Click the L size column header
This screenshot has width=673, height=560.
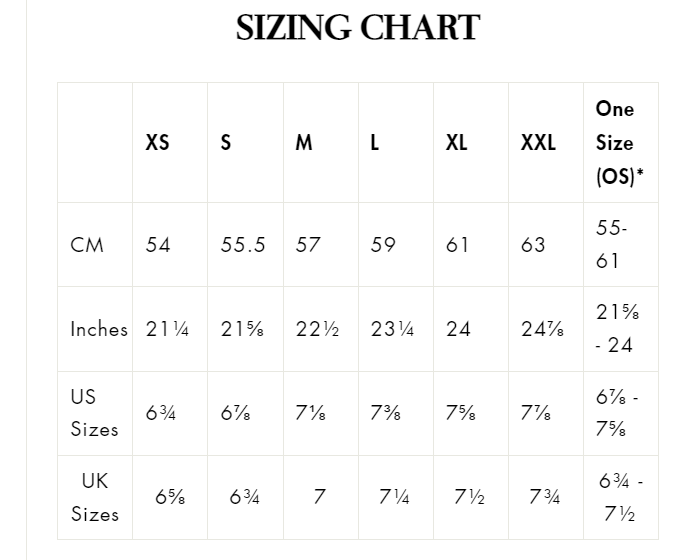coord(375,142)
